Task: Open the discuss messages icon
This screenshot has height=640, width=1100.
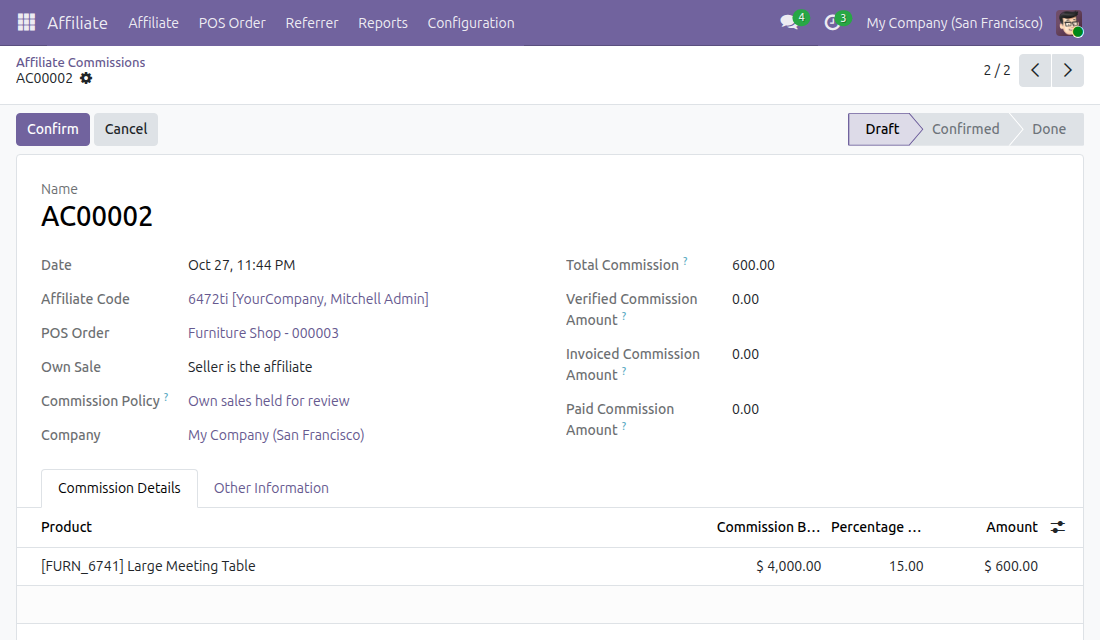Action: [x=790, y=22]
